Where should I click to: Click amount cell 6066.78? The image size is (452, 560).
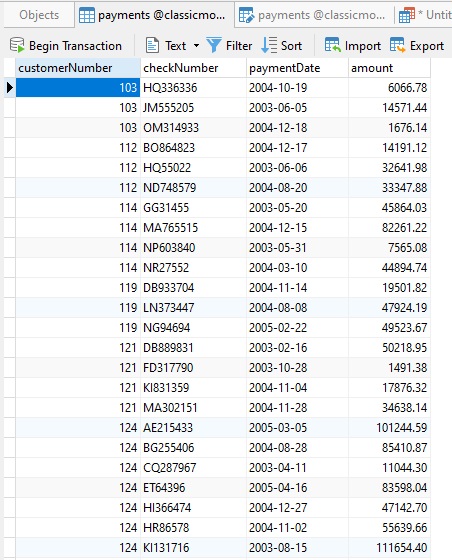point(389,88)
